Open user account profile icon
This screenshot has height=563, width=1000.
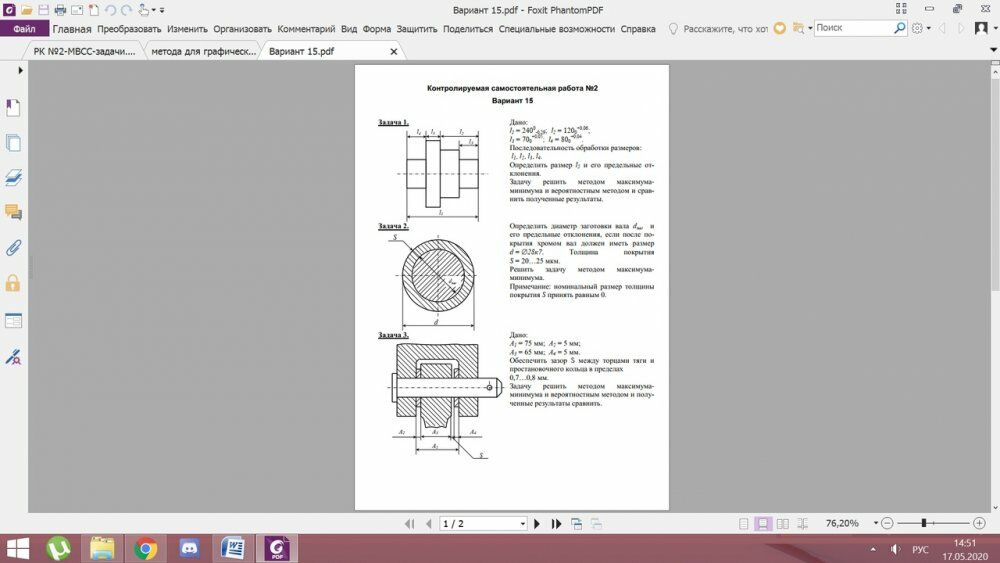982,28
